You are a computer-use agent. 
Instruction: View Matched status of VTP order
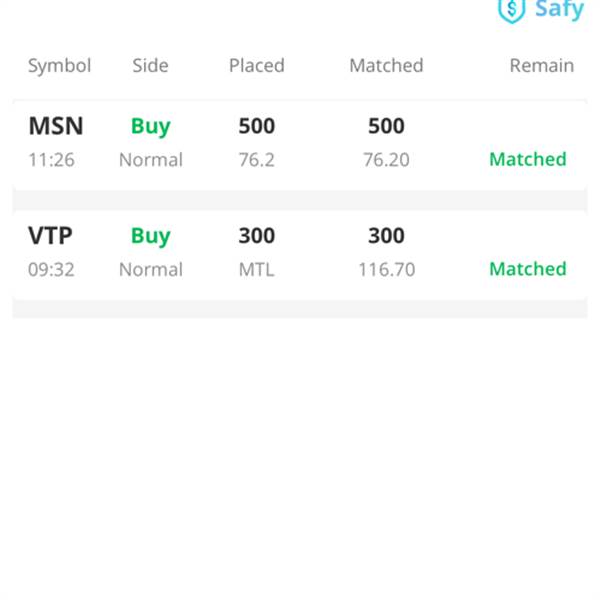528,269
